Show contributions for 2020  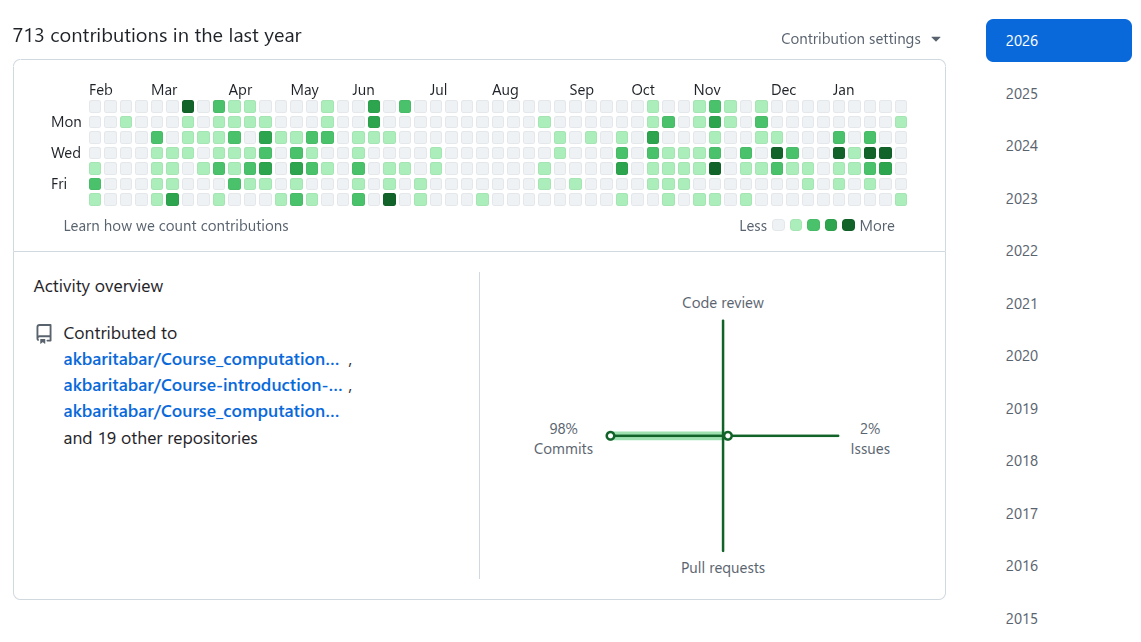[x=1022, y=356]
